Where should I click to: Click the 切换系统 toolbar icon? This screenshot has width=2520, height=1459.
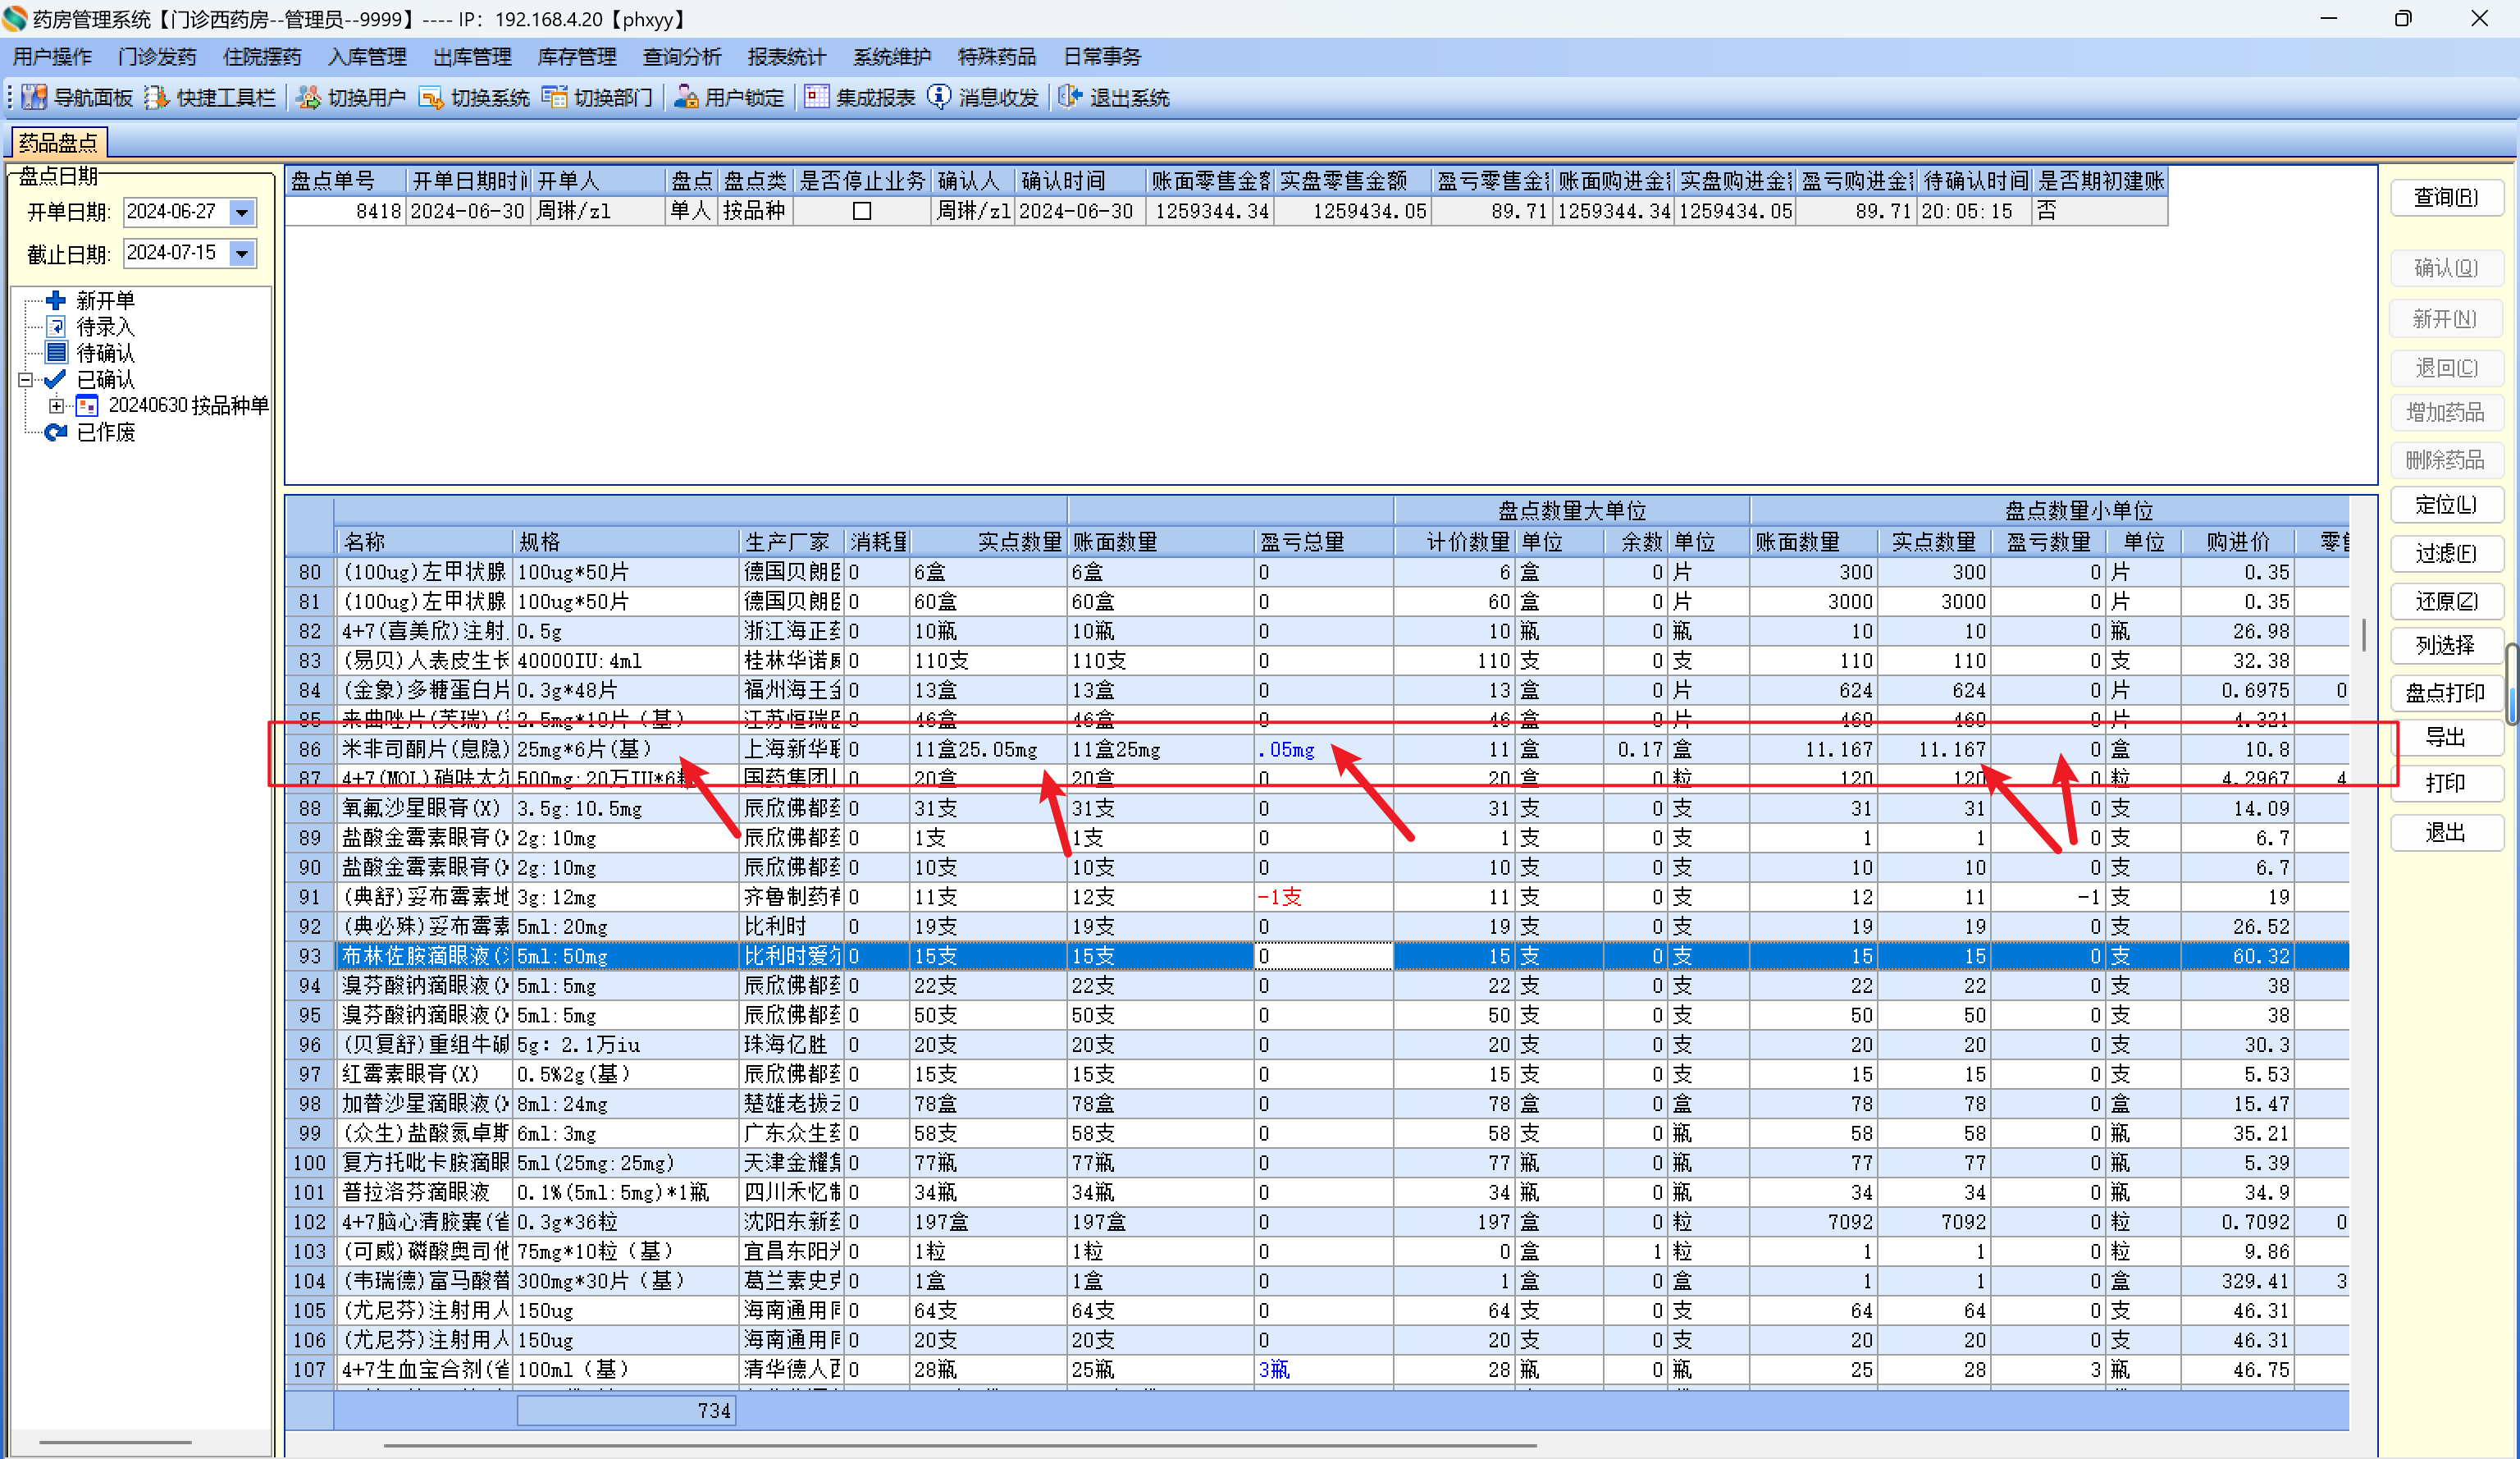[x=431, y=97]
